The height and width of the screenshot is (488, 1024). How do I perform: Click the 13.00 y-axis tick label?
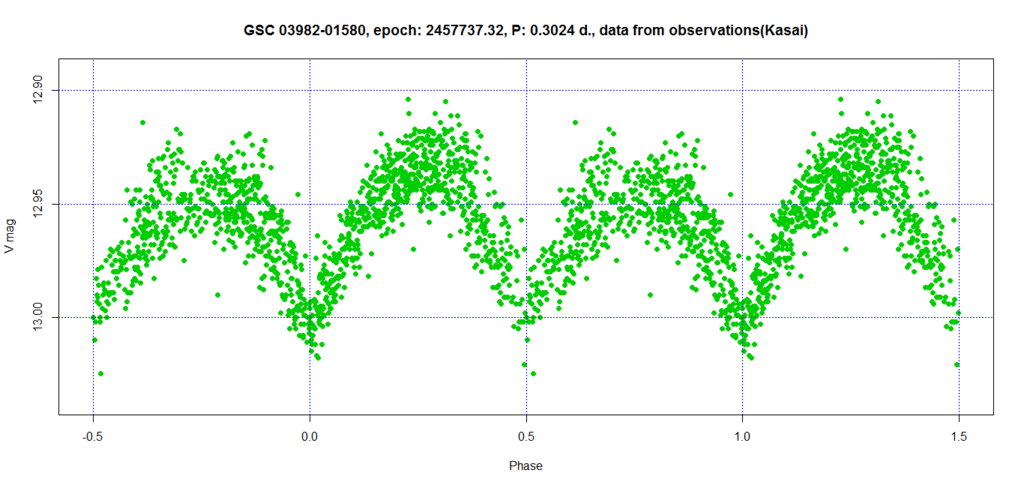(37, 317)
